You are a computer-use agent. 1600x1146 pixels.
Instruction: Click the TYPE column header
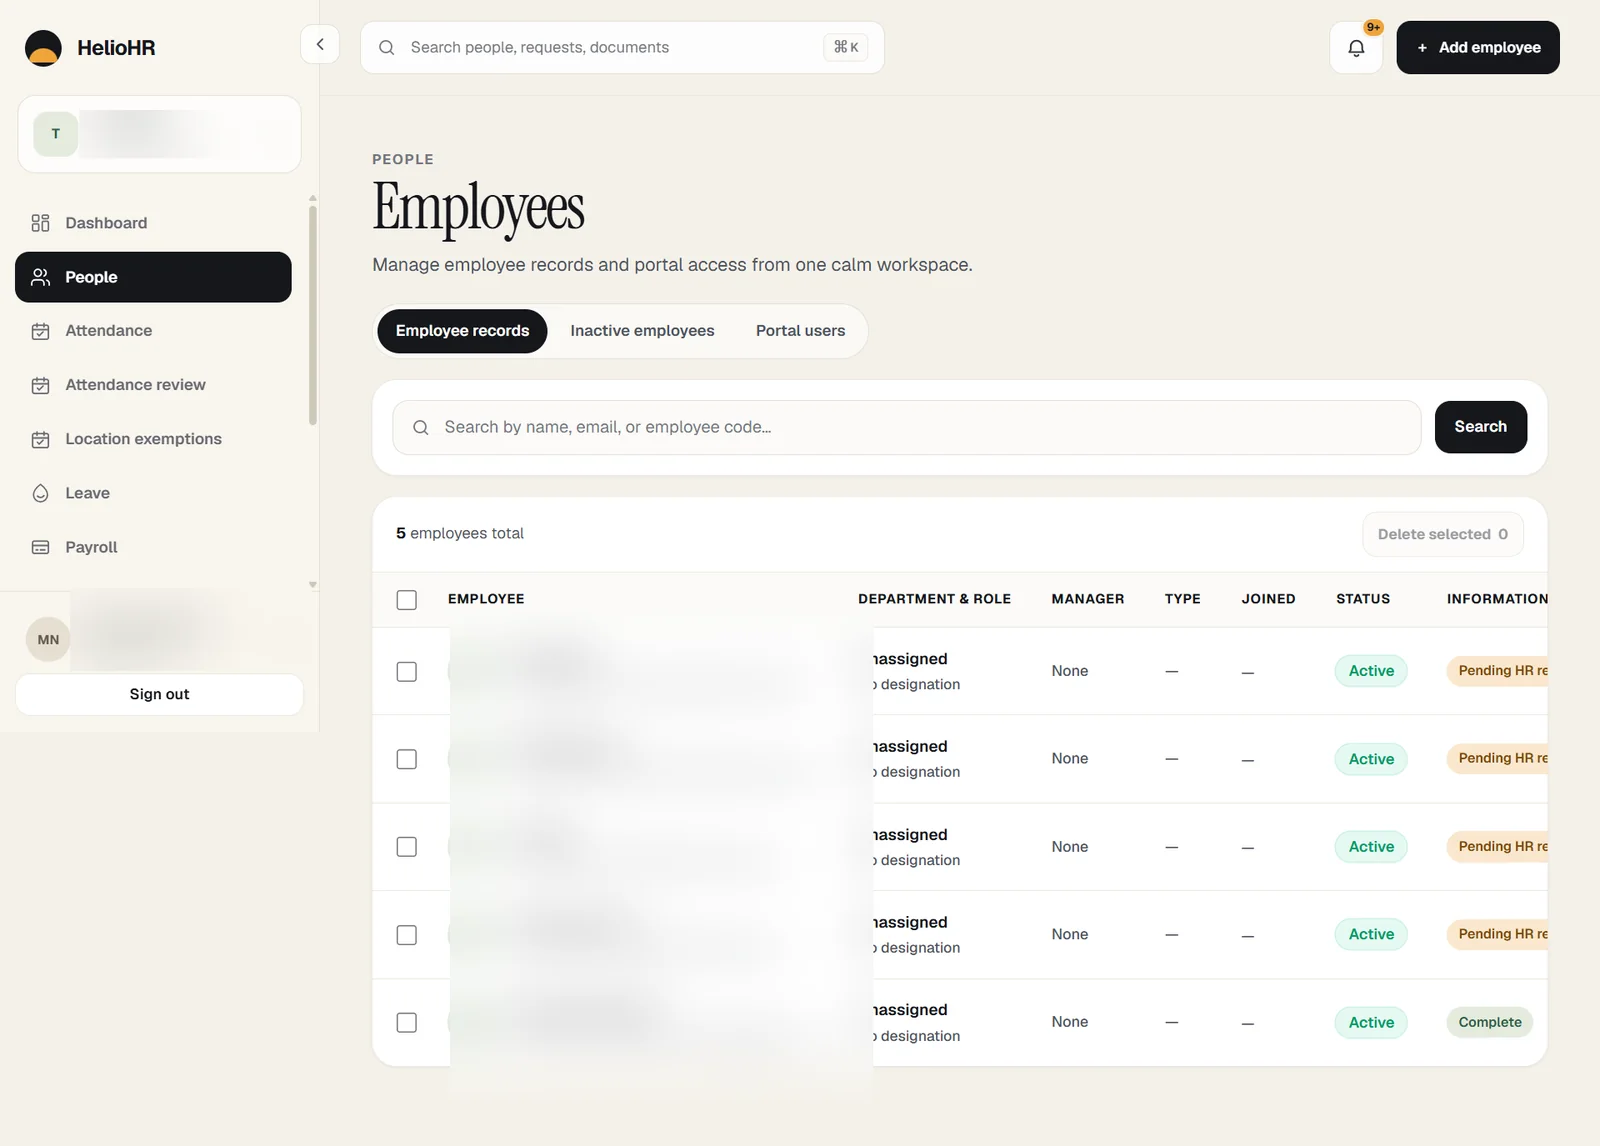coord(1182,599)
